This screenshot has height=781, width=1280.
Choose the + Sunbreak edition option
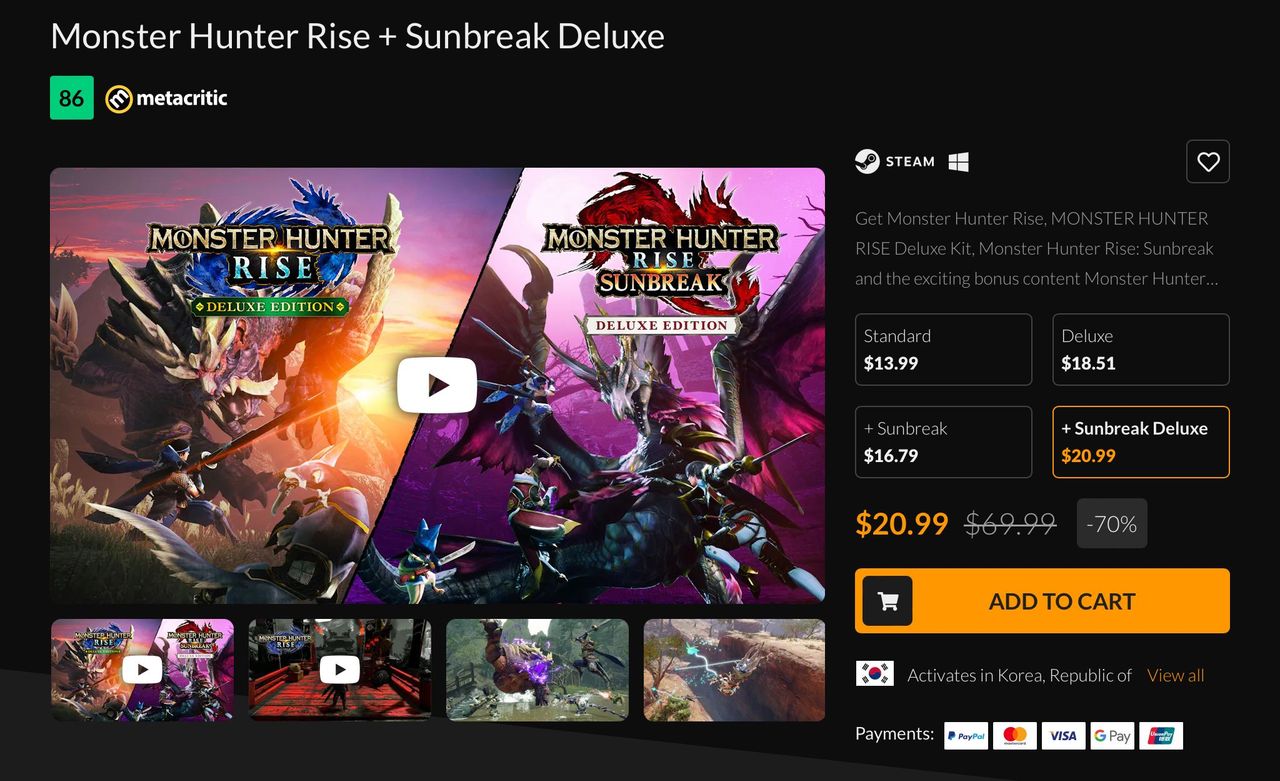943,442
